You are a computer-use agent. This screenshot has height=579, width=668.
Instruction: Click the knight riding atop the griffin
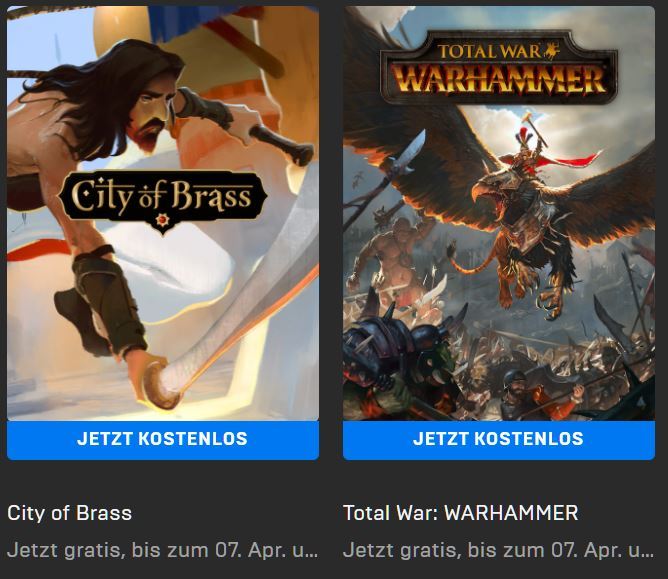pyautogui.click(x=528, y=151)
